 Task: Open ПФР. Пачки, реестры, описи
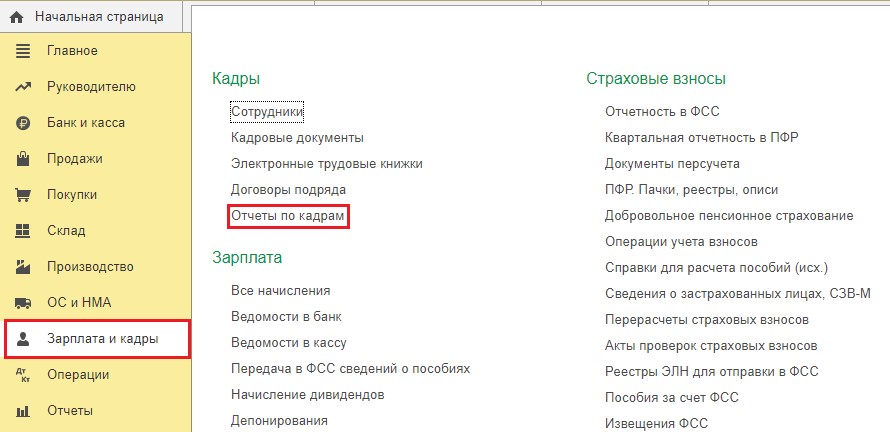coord(691,190)
